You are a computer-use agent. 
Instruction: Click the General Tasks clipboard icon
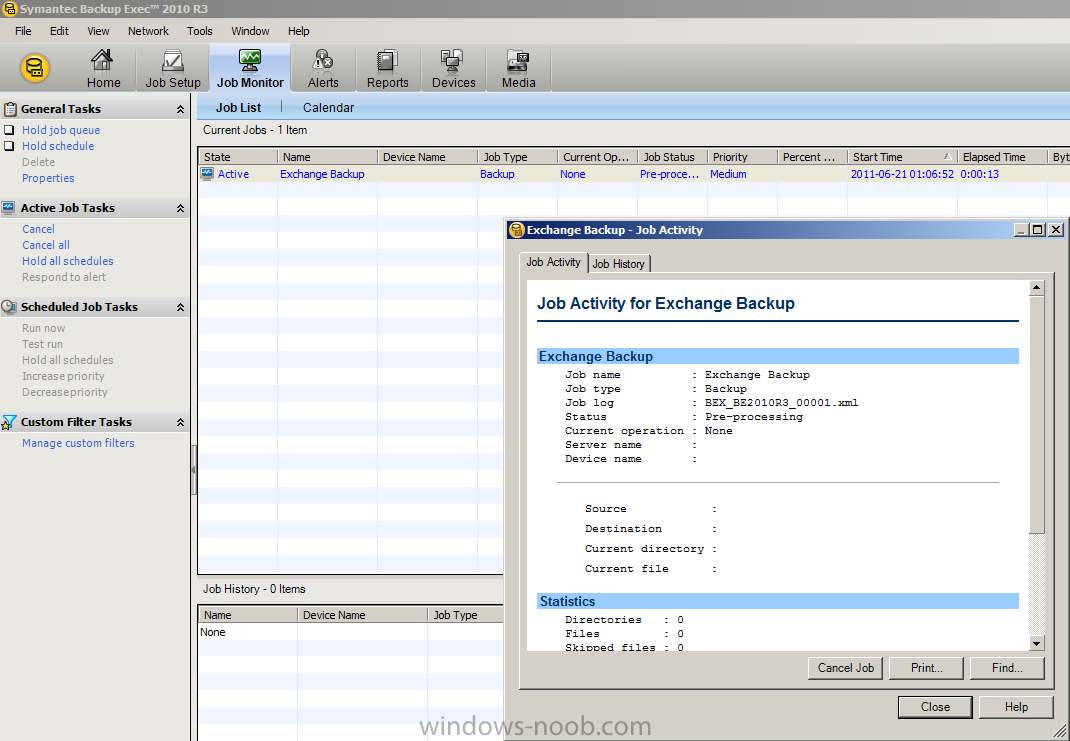(x=10, y=108)
